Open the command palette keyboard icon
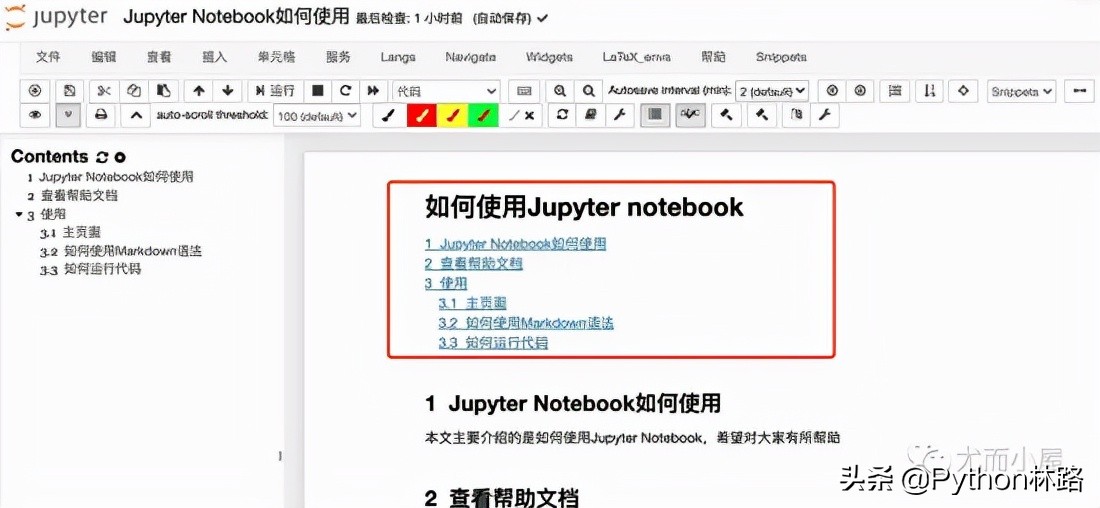 523,91
